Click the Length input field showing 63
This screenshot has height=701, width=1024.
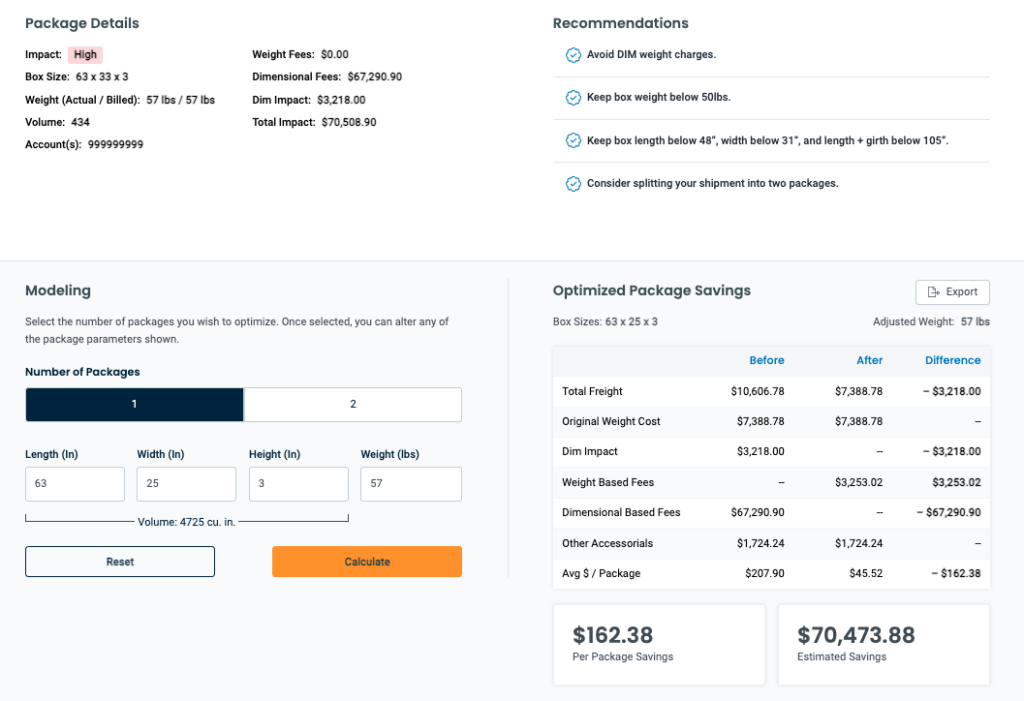tap(74, 483)
